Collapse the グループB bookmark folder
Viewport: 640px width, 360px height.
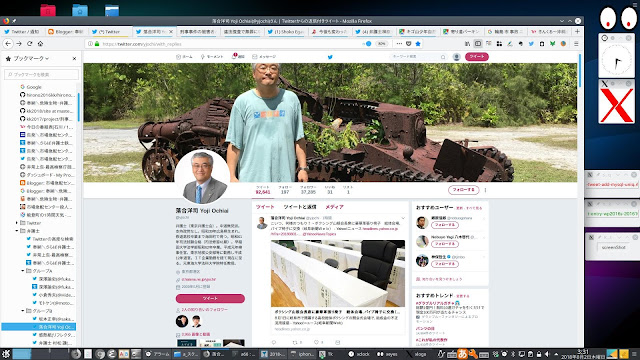tap(23, 311)
